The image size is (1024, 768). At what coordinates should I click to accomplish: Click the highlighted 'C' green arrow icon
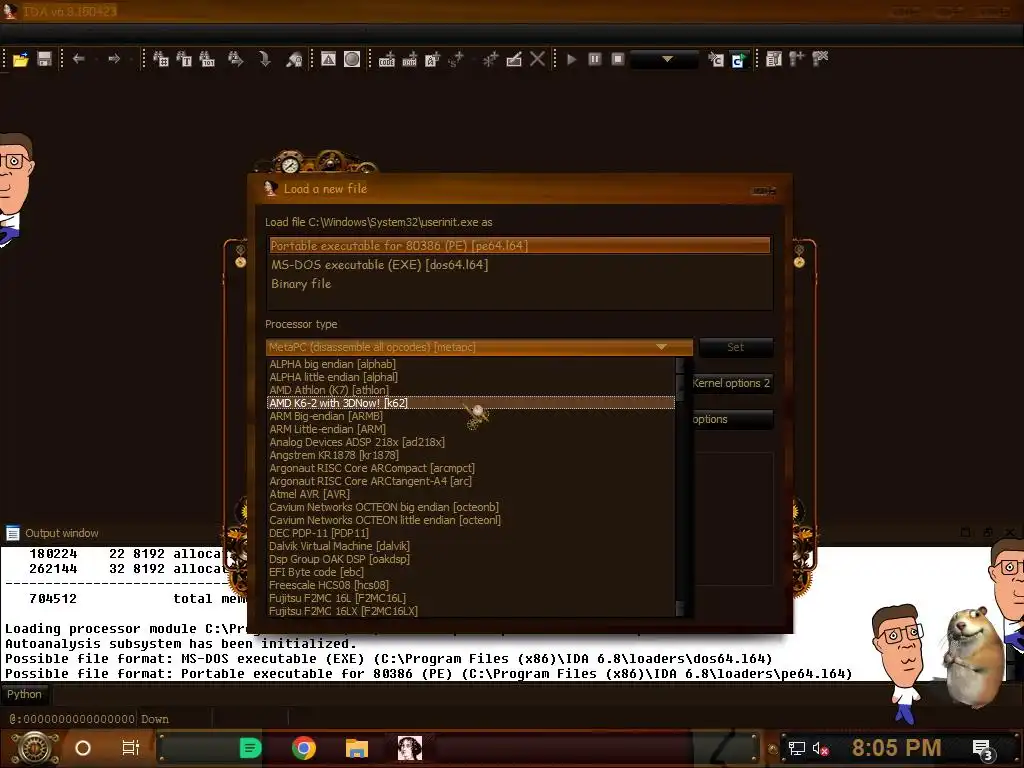(739, 60)
